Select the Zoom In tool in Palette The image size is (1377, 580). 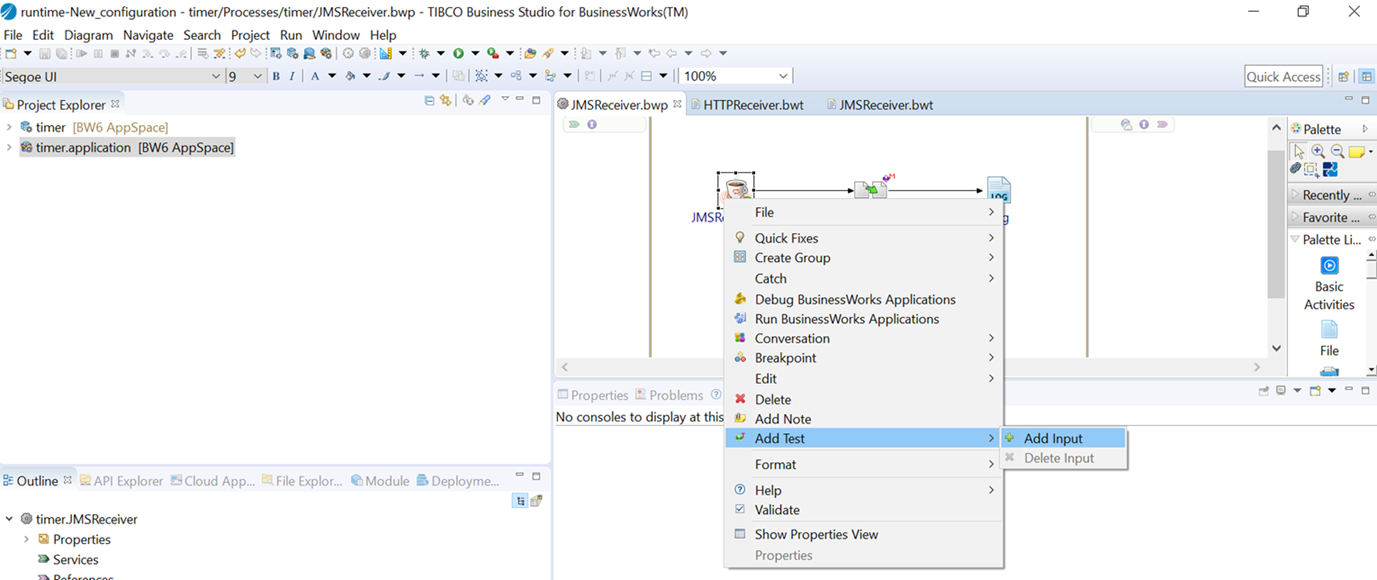pyautogui.click(x=1318, y=152)
